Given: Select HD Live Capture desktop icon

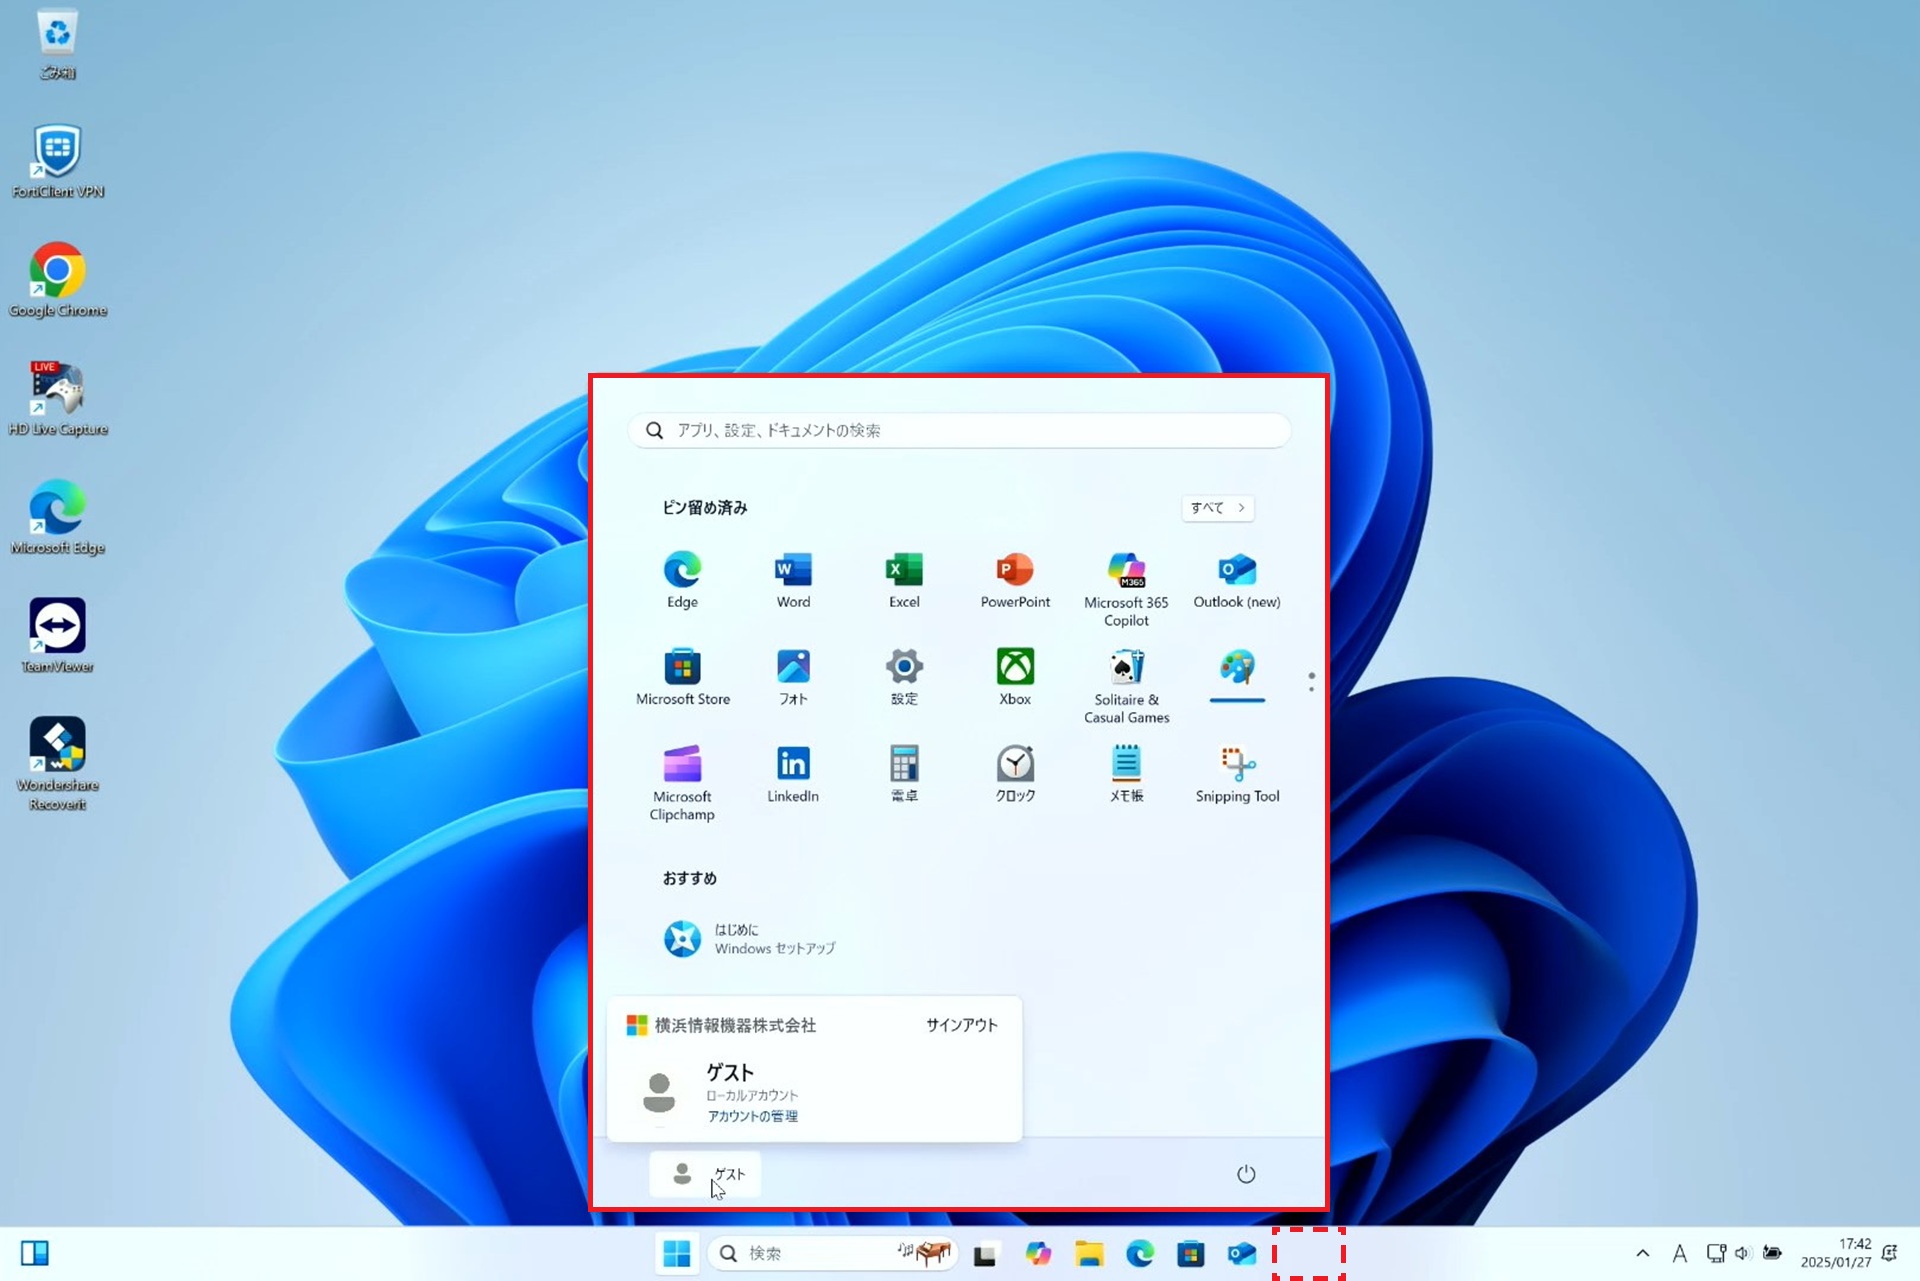Looking at the screenshot, I should (58, 399).
